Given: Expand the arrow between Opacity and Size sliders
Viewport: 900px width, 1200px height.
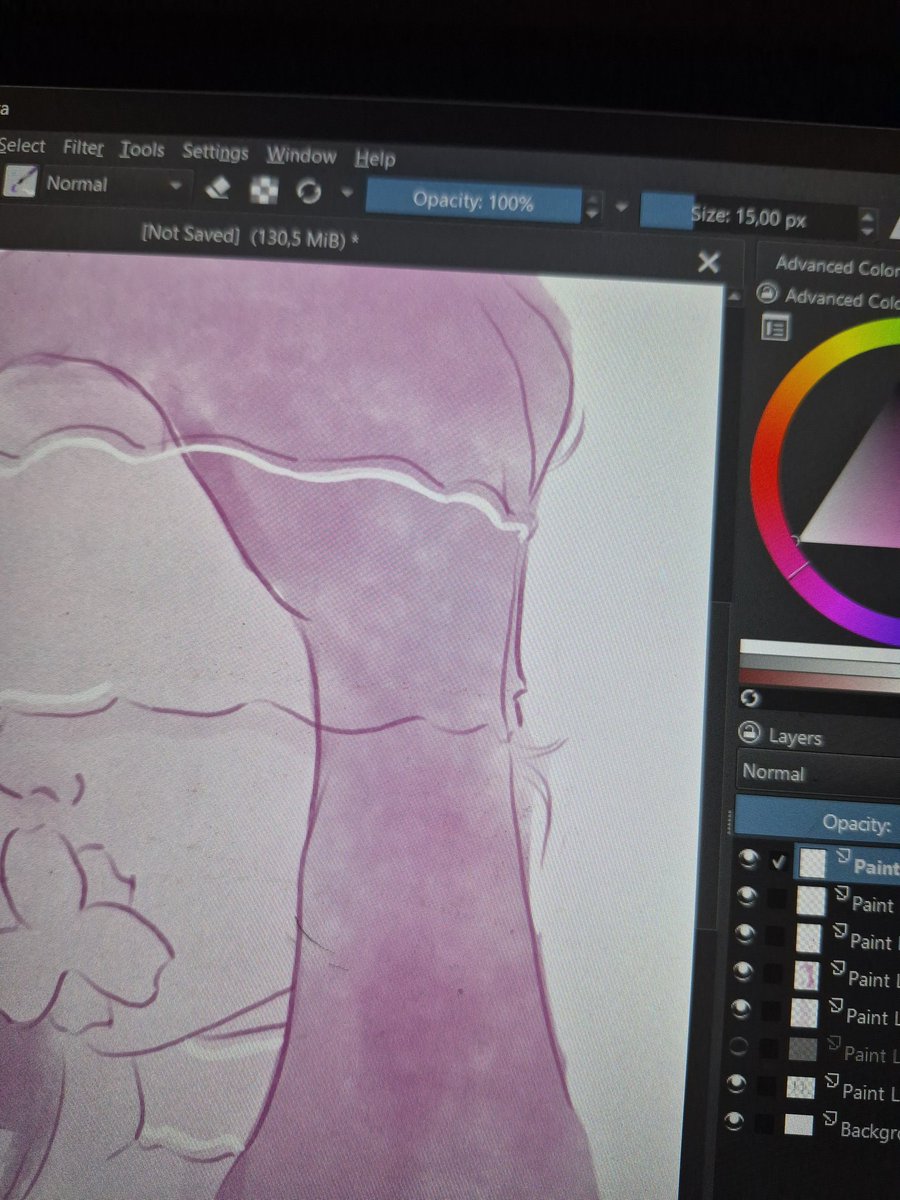Looking at the screenshot, I should tap(621, 207).
